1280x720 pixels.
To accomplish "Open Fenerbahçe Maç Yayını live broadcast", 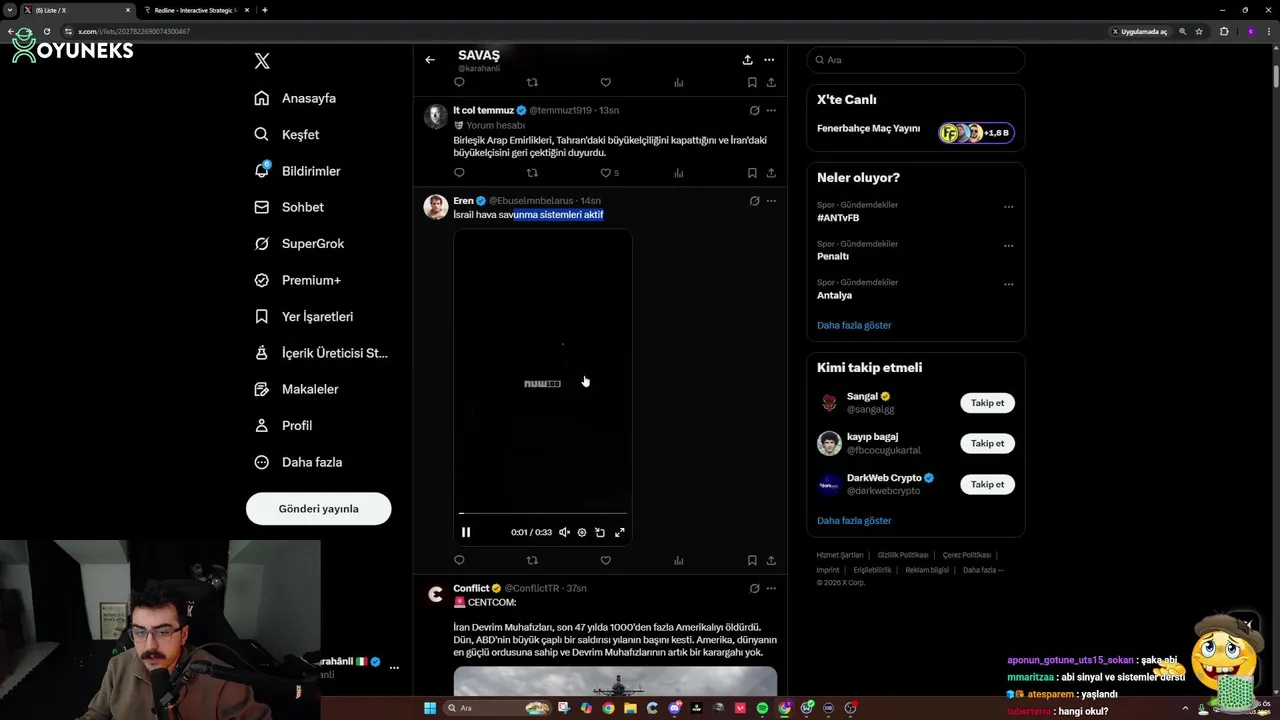I will [x=916, y=132].
